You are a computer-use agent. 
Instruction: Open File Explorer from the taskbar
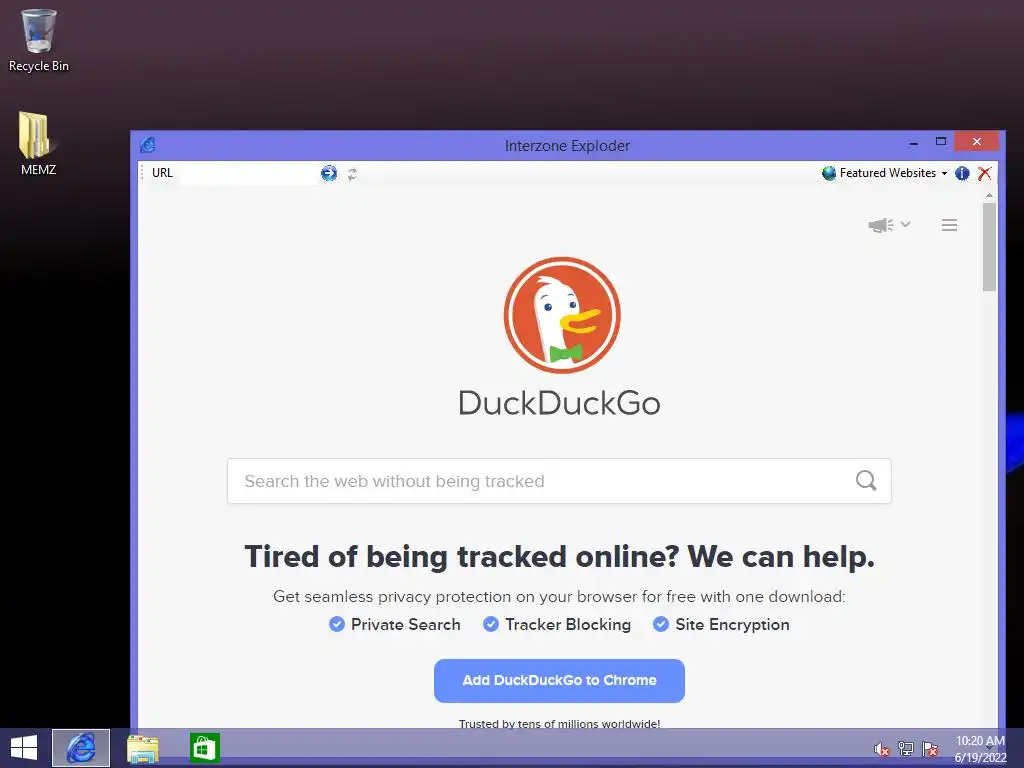coord(143,748)
